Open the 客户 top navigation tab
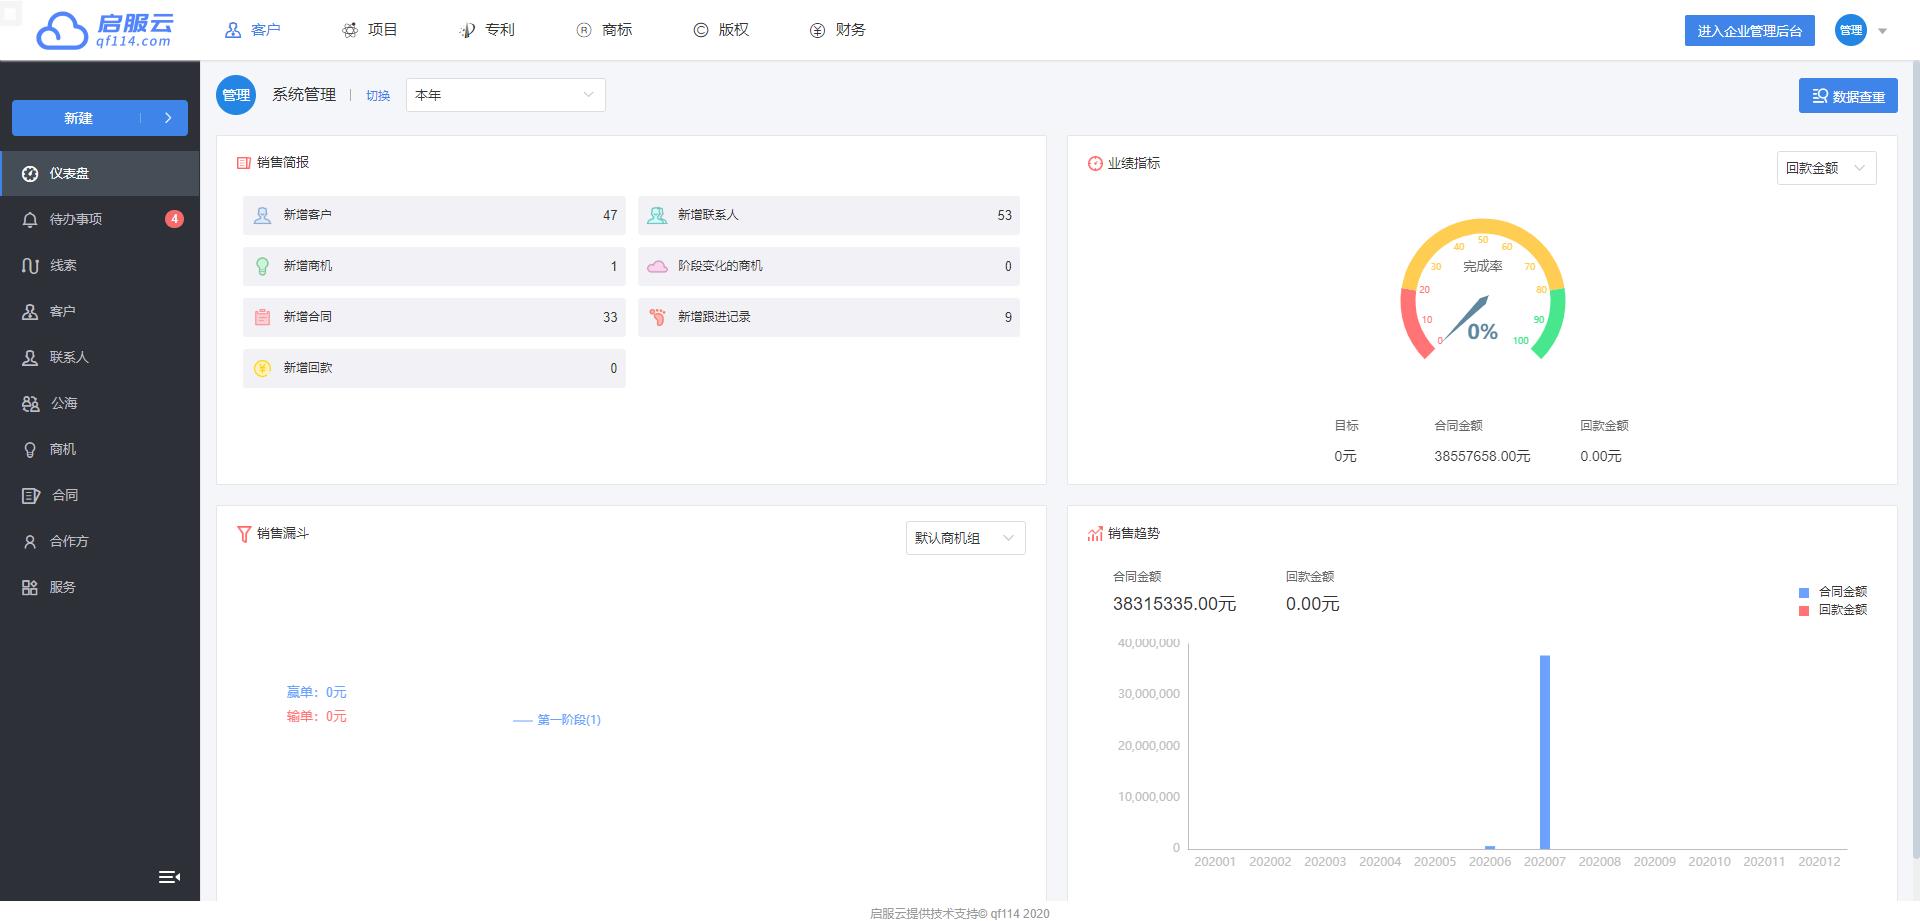The image size is (1920, 921). click(252, 30)
